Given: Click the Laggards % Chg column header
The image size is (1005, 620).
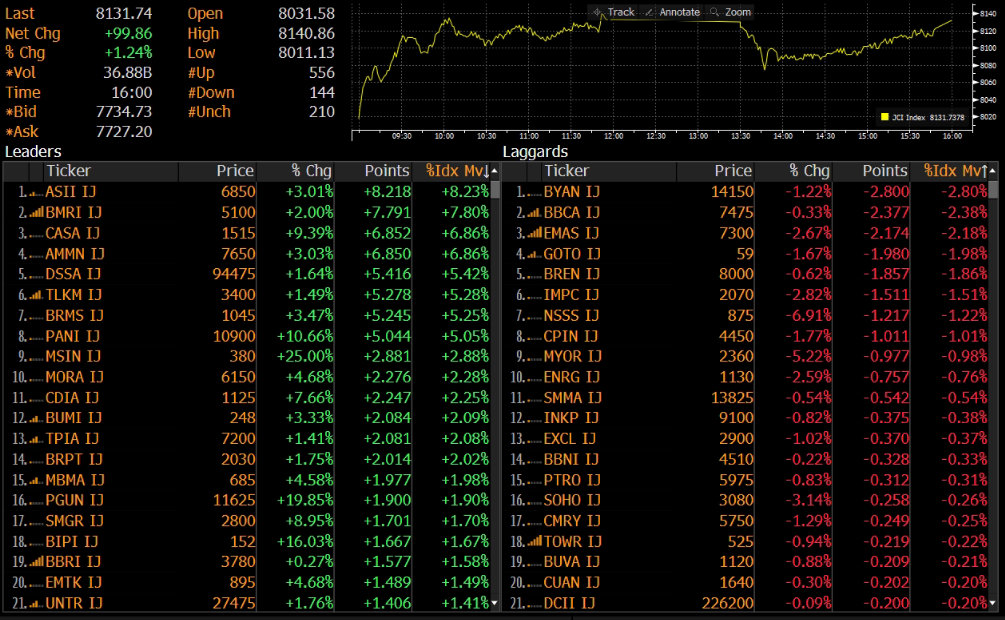Looking at the screenshot, I should click(809, 171).
